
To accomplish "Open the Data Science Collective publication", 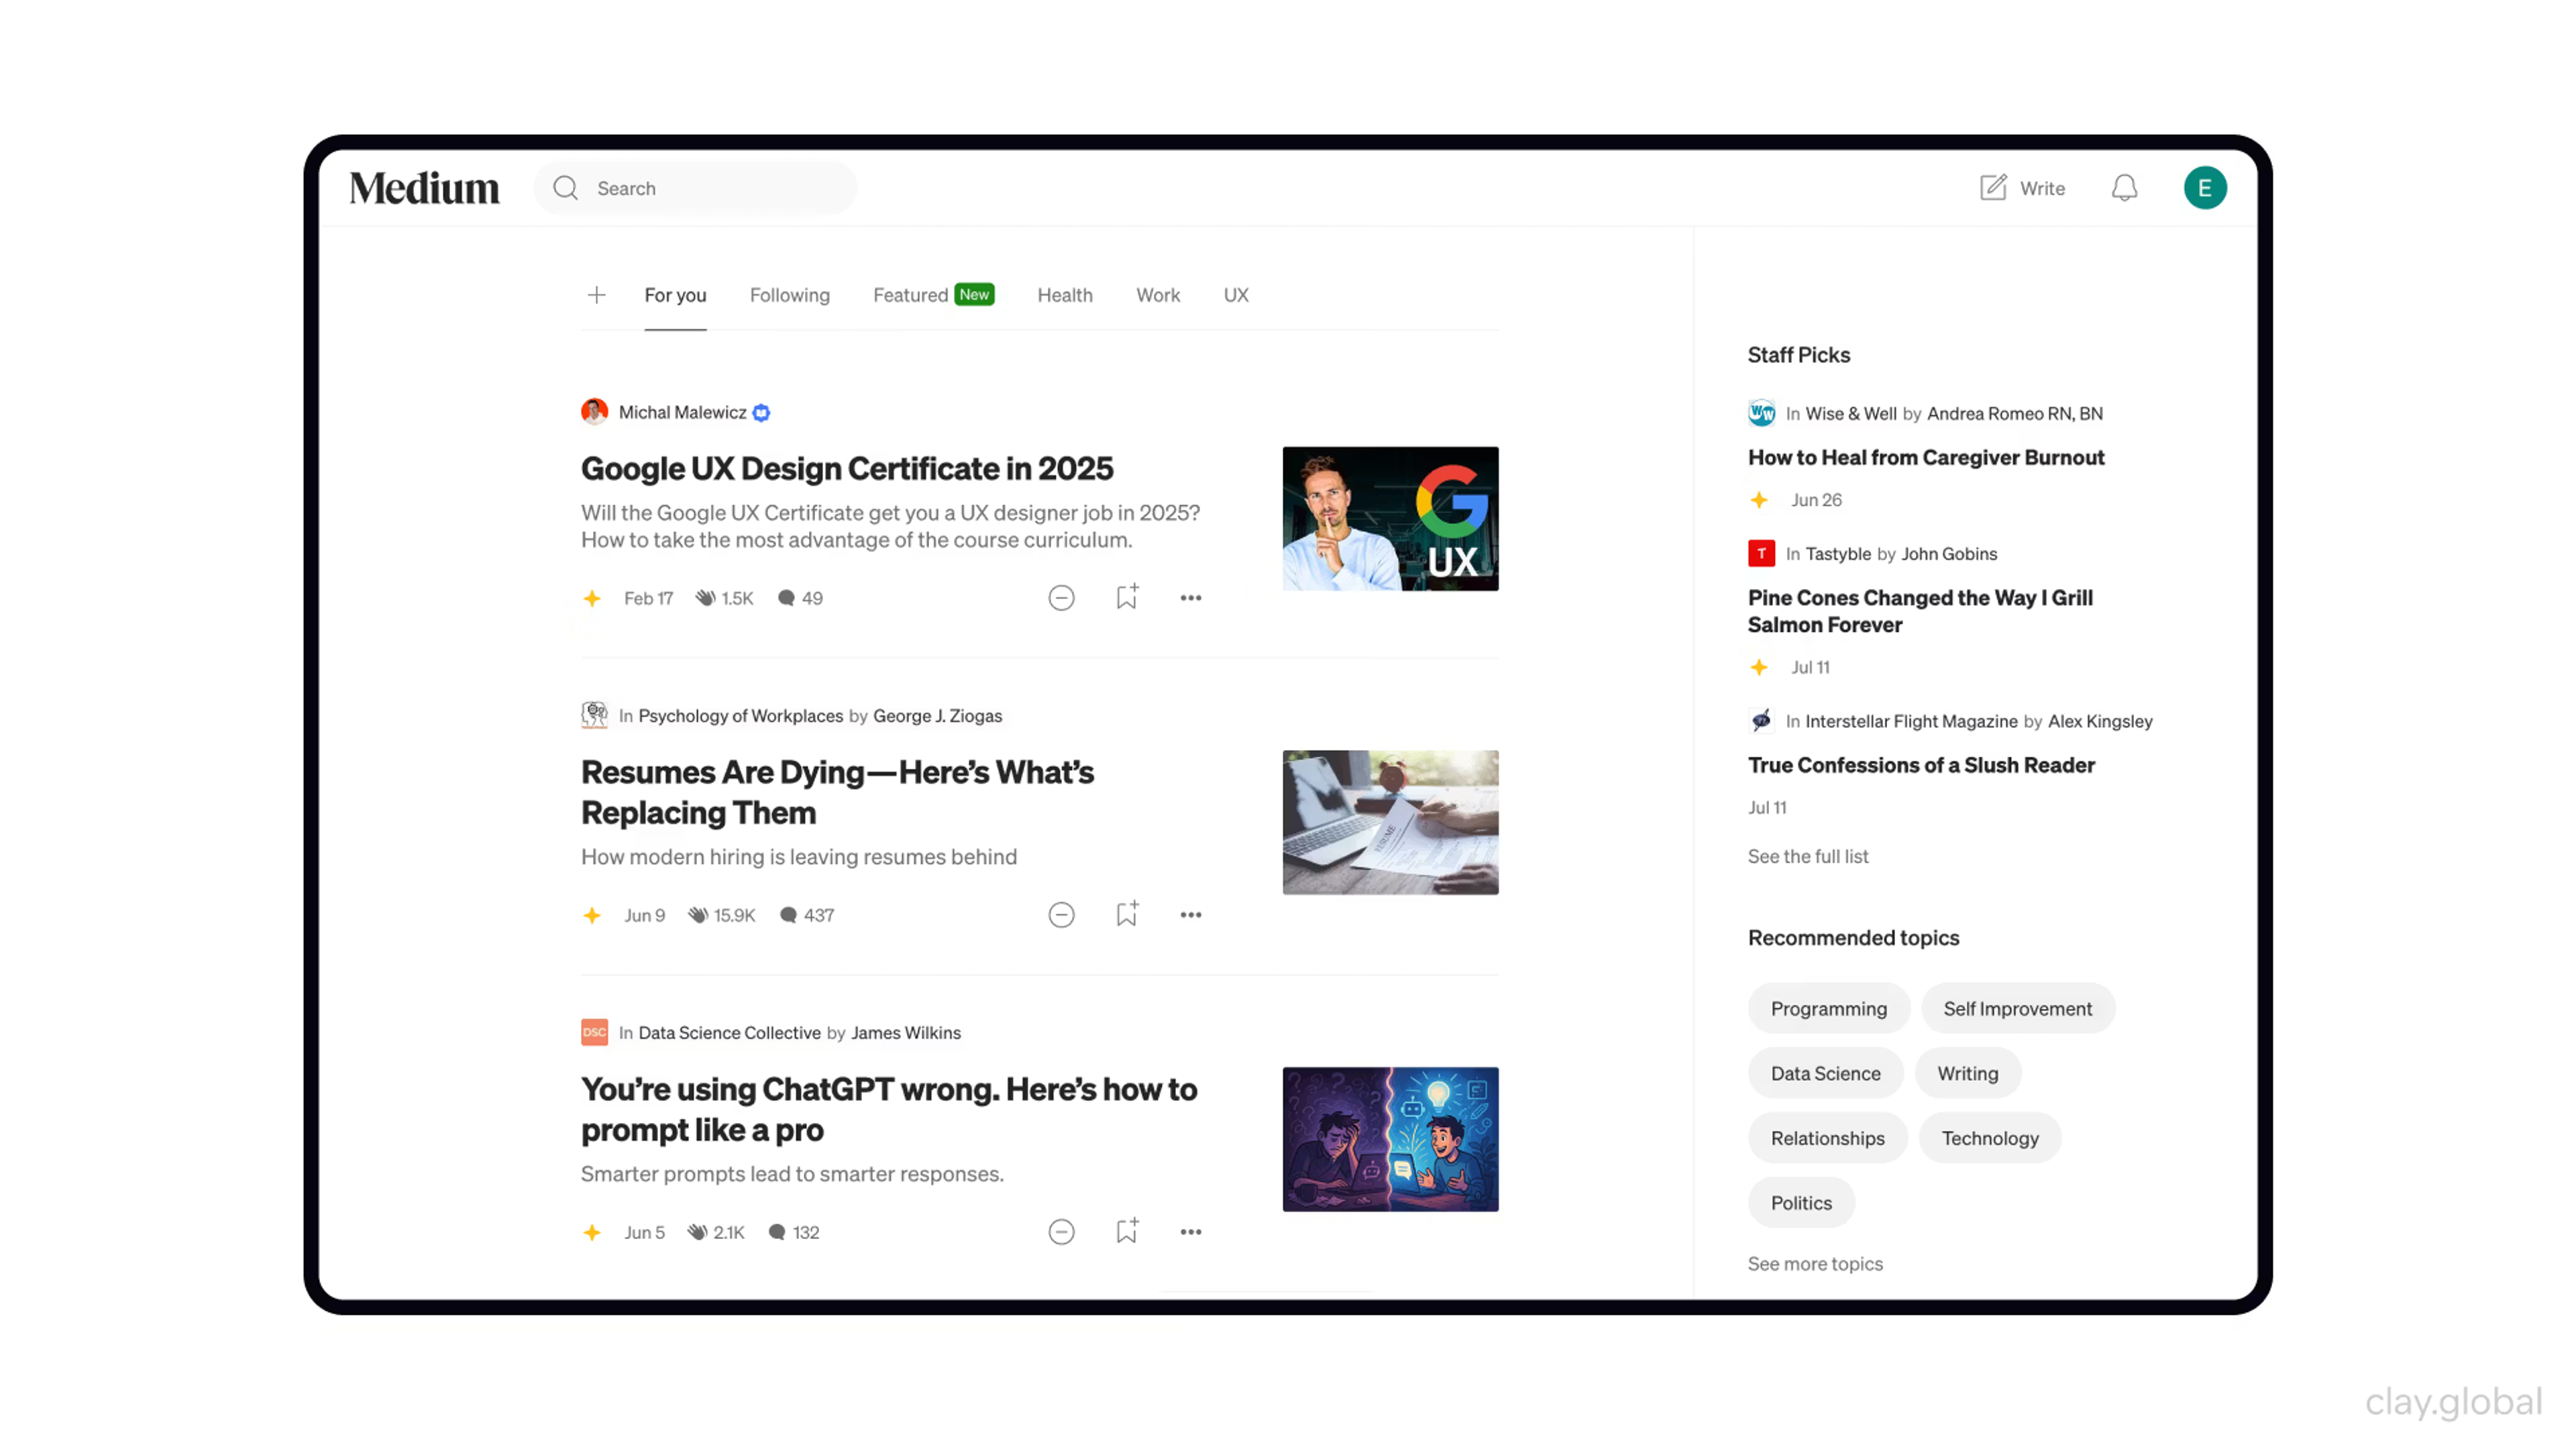I will coord(729,1033).
